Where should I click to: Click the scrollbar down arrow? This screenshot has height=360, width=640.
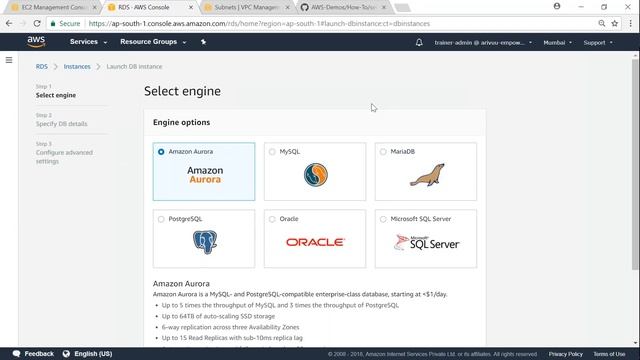point(636,343)
